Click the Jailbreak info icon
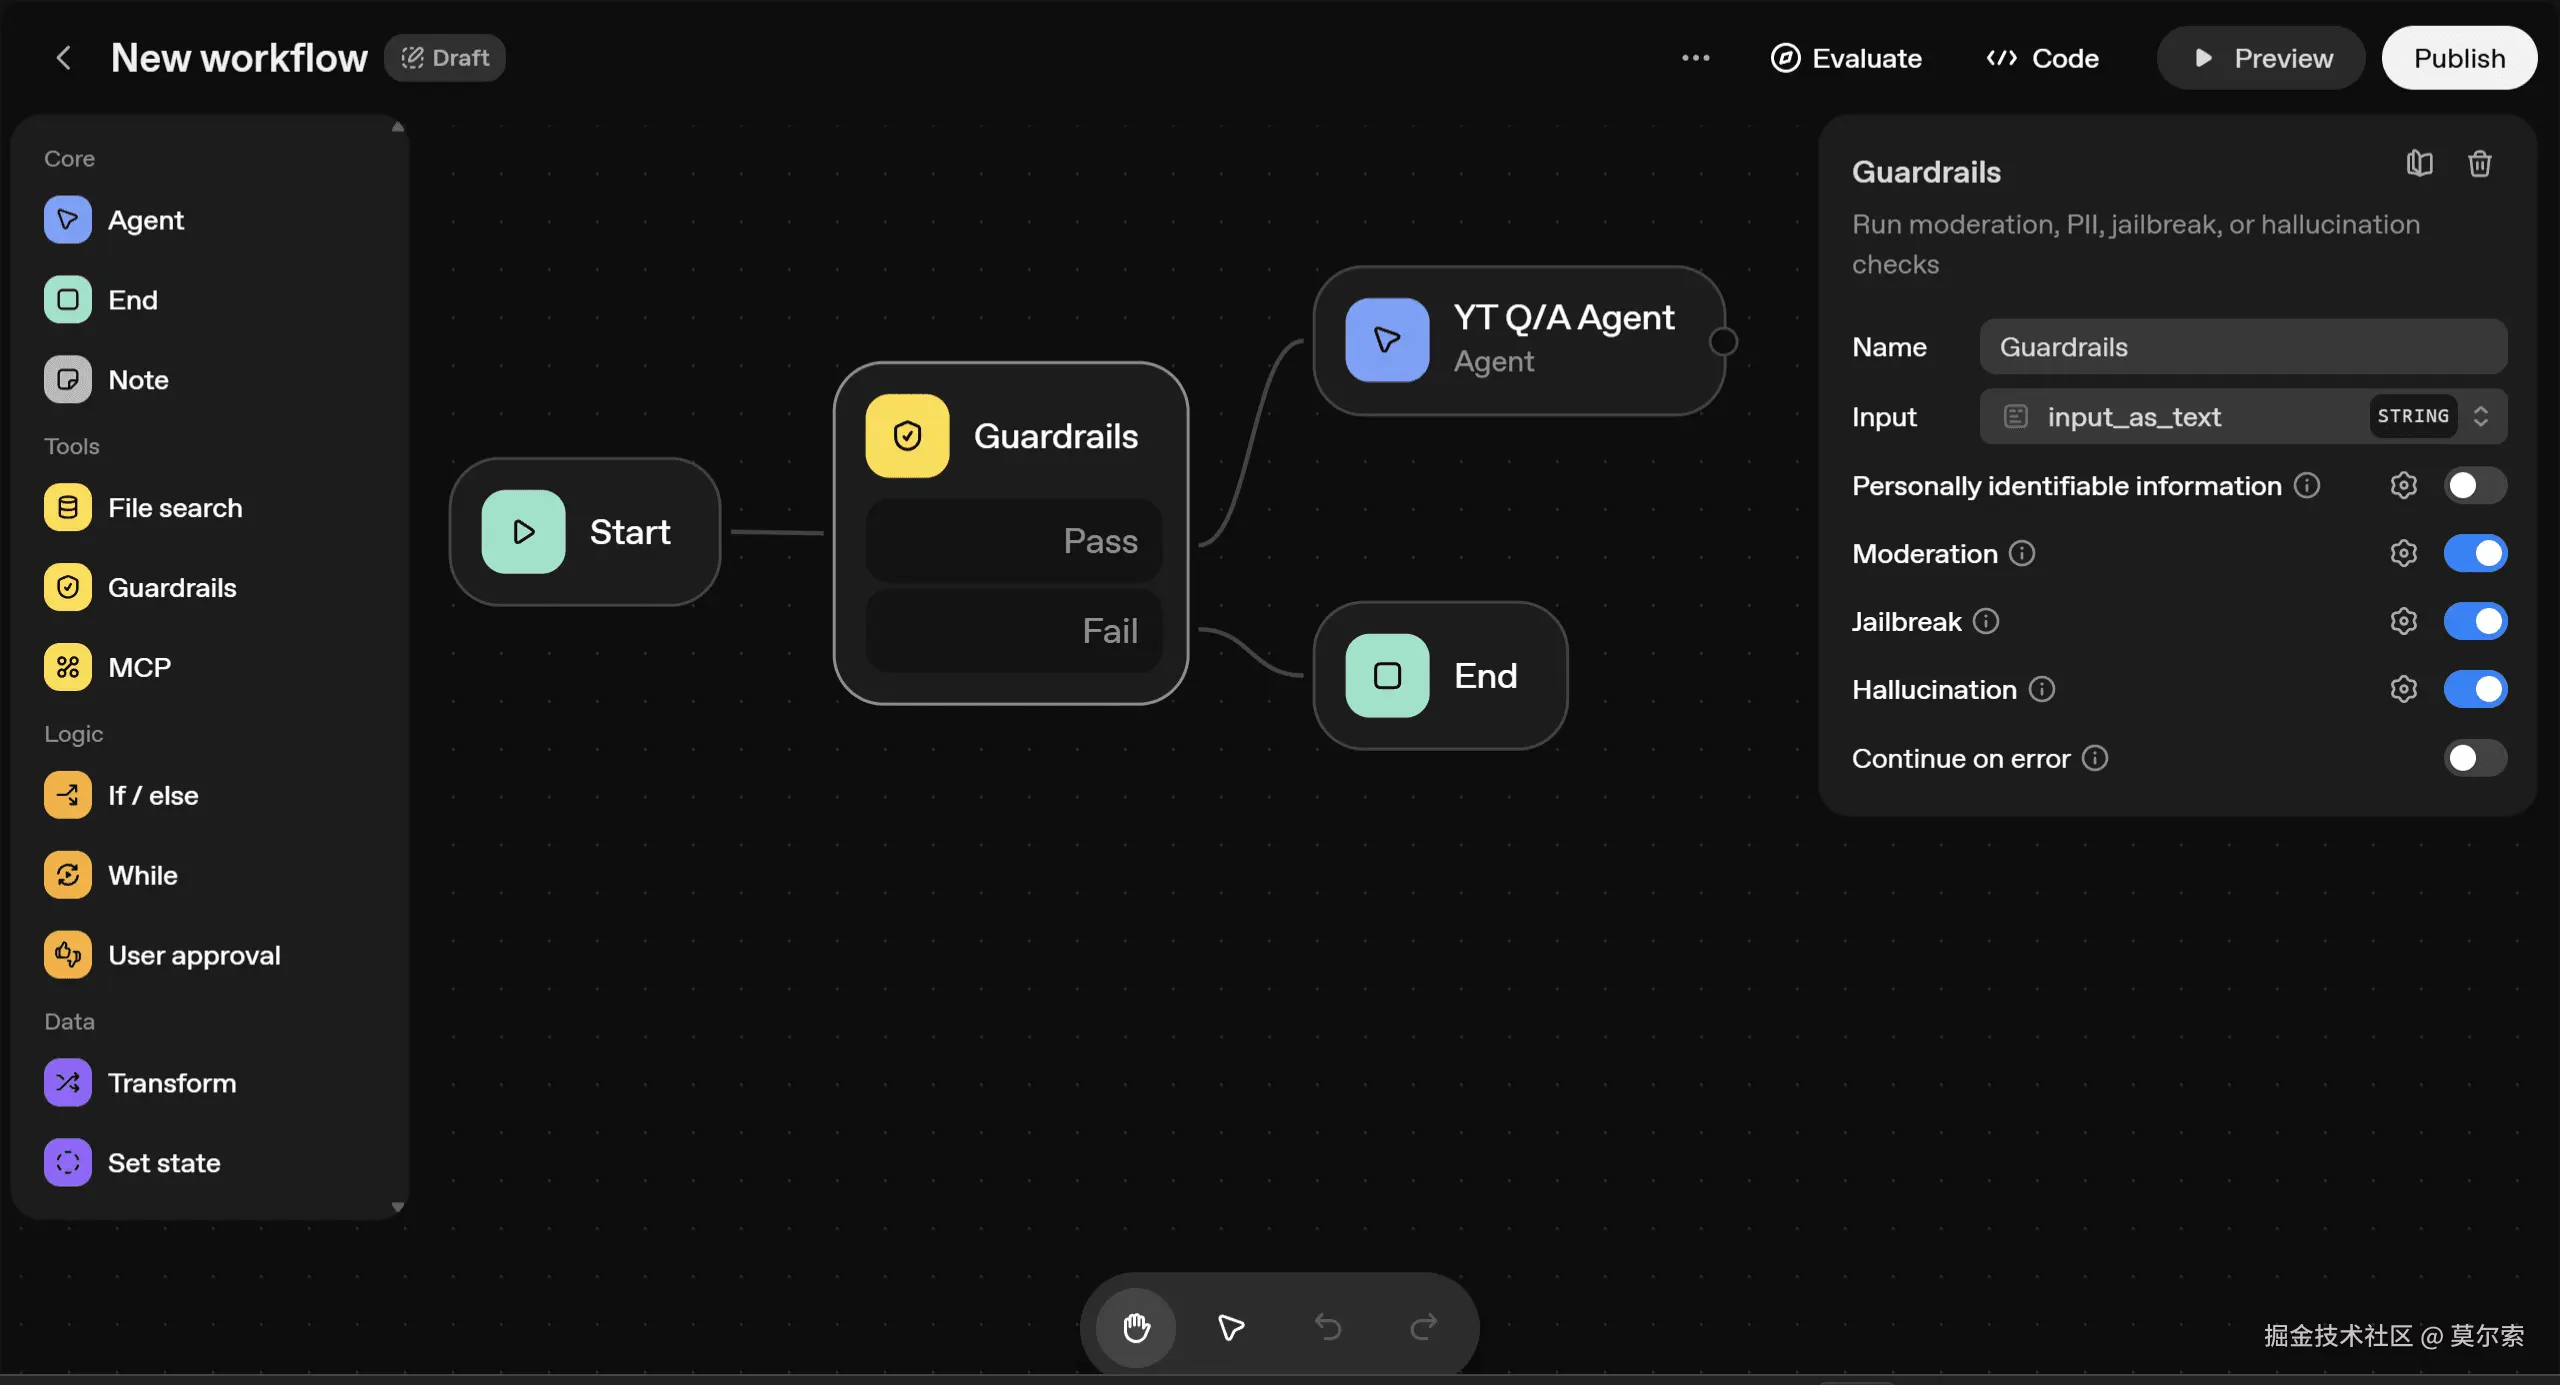Image resolution: width=2560 pixels, height=1385 pixels. click(1986, 621)
